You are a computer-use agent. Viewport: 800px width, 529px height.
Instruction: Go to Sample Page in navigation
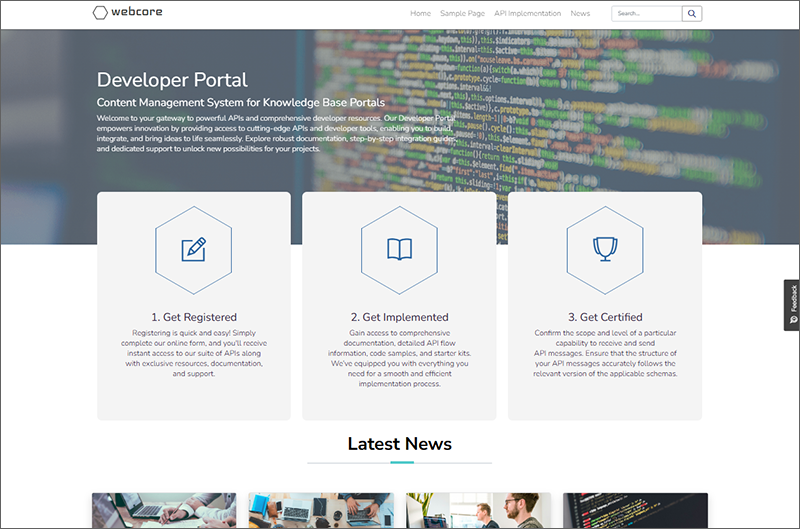pyautogui.click(x=462, y=14)
